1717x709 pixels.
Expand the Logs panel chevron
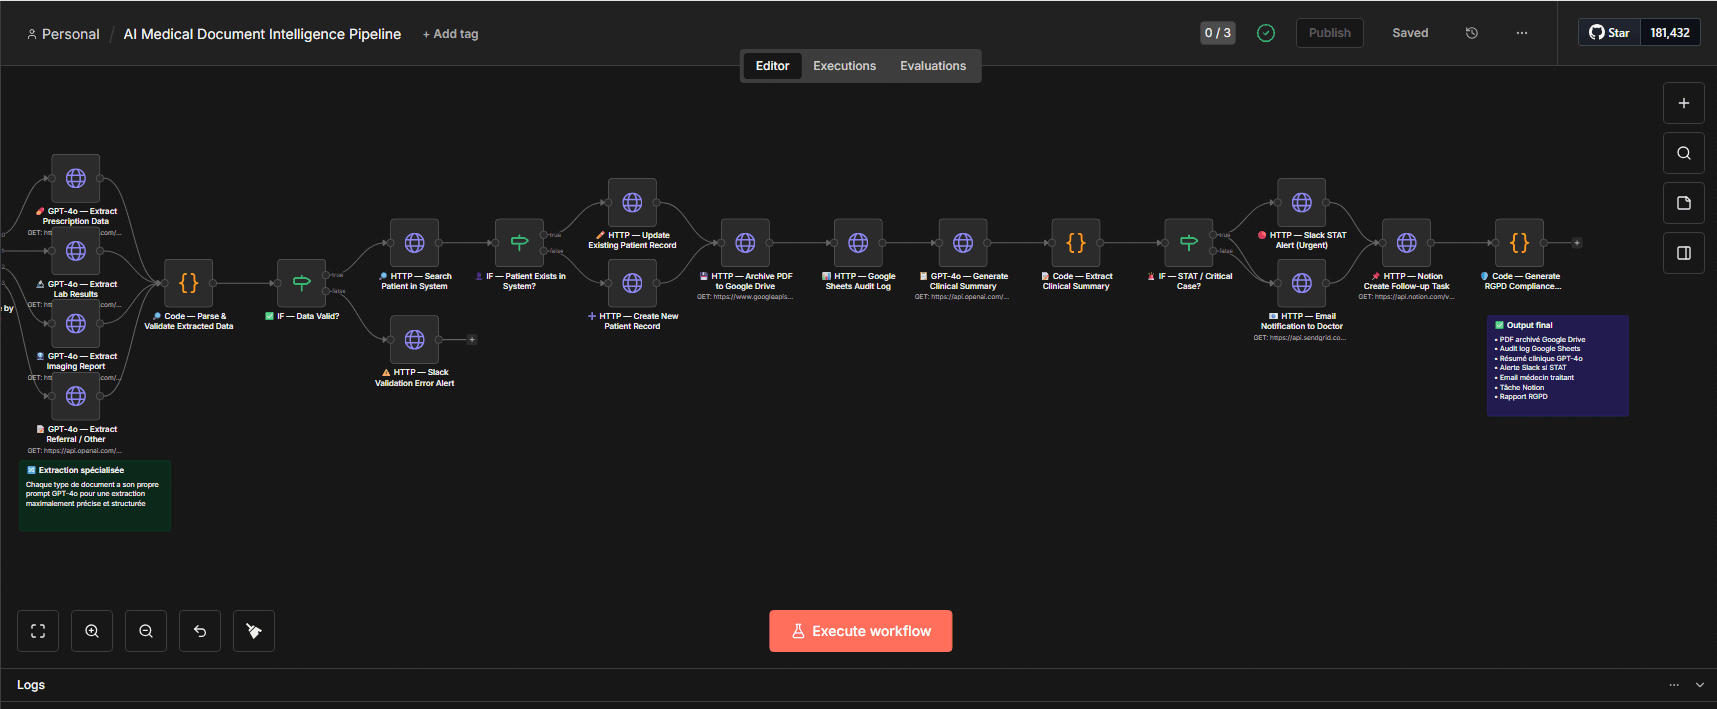(1700, 685)
